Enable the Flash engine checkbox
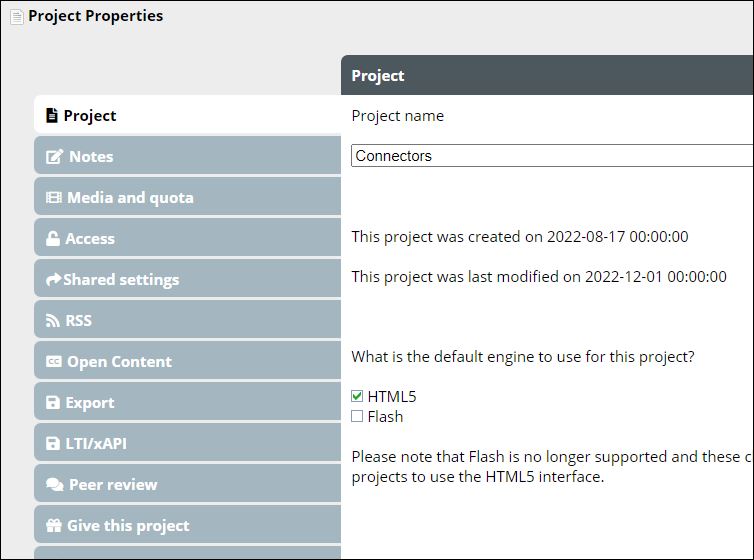The height and width of the screenshot is (560, 754). pos(357,416)
